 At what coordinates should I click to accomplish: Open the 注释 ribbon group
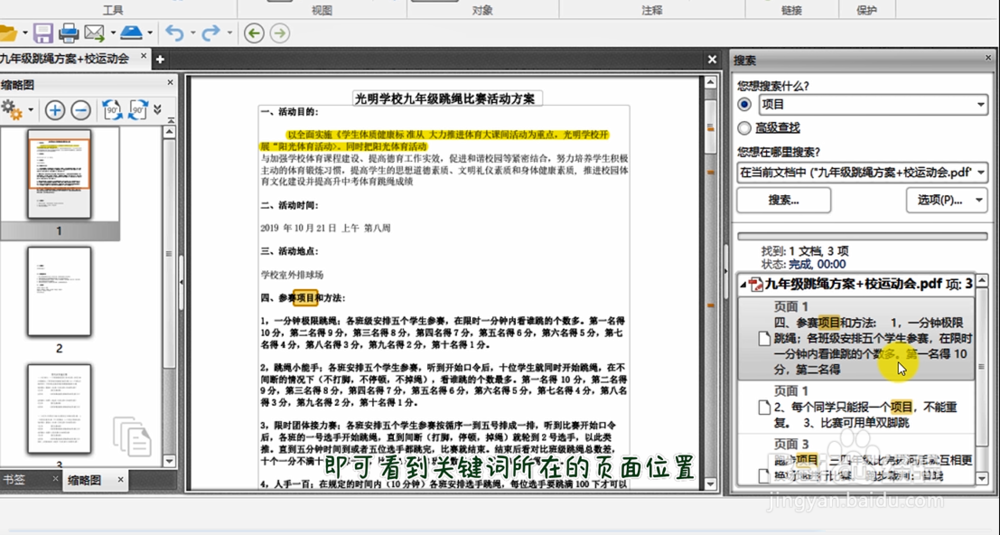point(652,10)
